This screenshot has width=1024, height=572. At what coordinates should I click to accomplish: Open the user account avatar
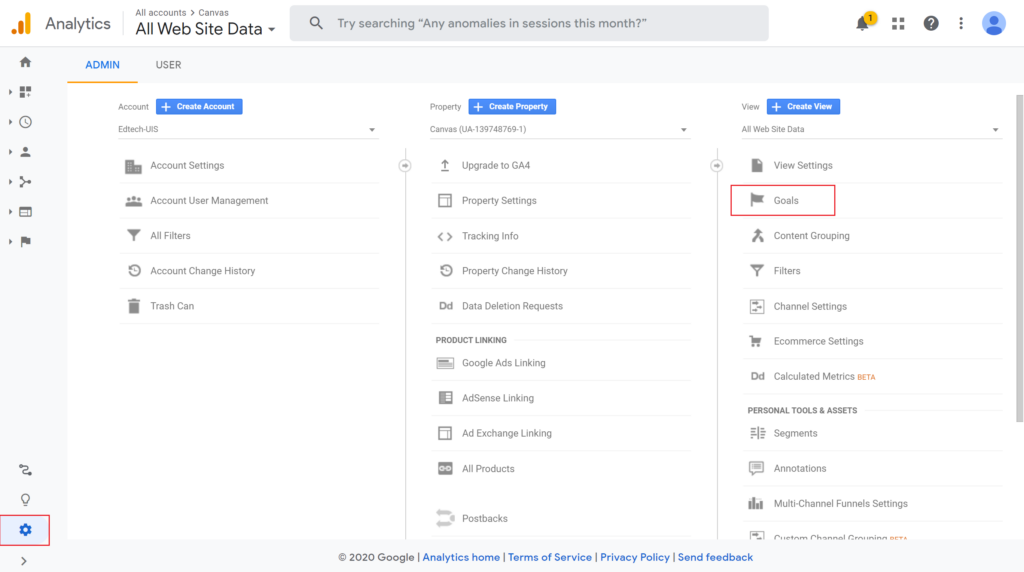993,24
